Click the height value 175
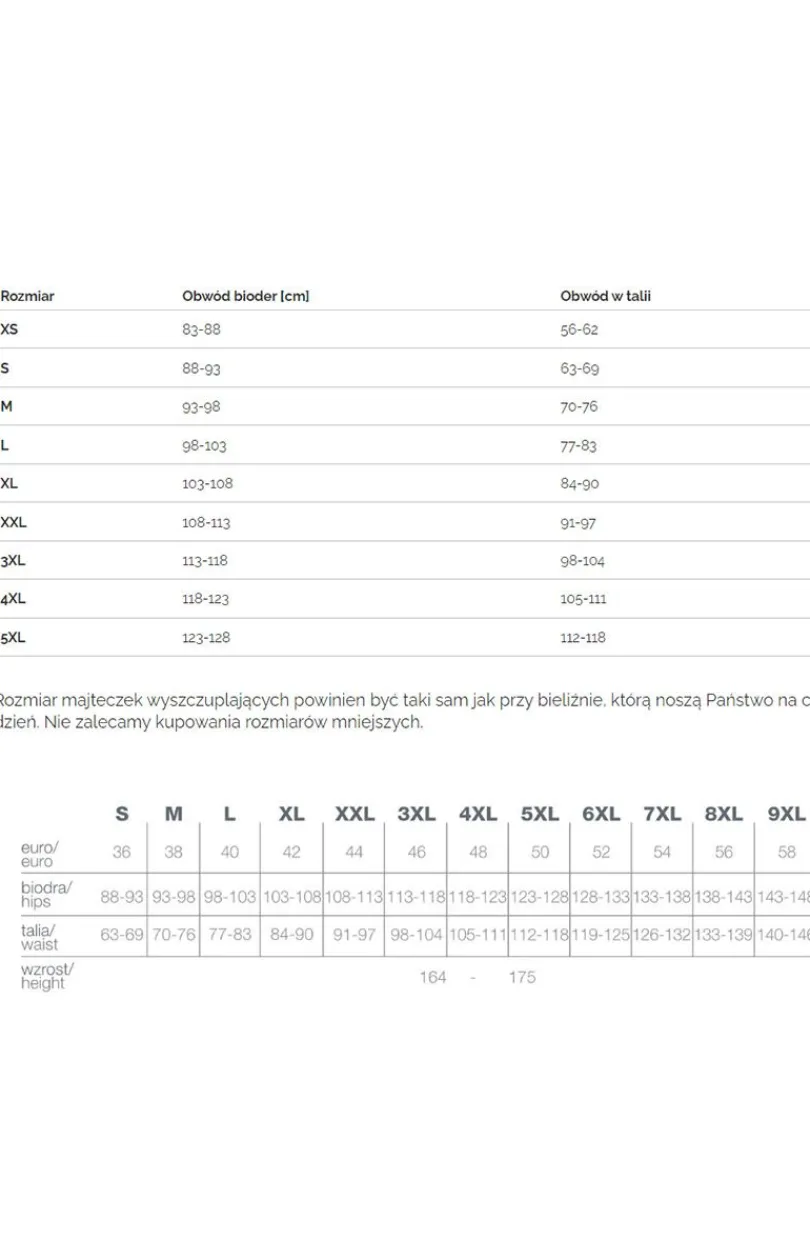This screenshot has height=1260, width=810. coord(522,977)
